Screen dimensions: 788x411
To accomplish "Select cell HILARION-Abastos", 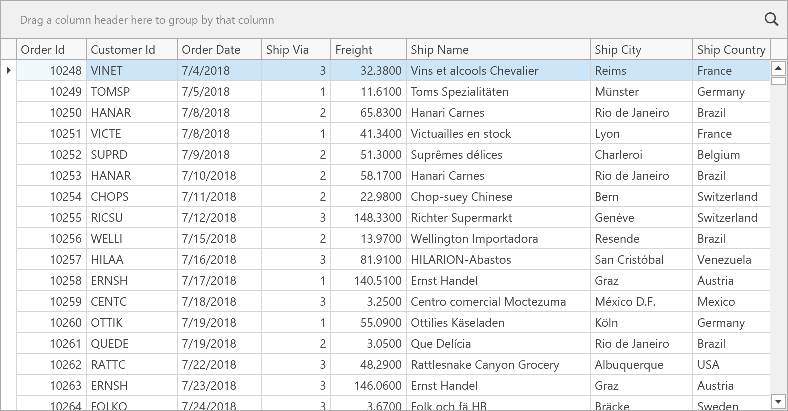I will [x=499, y=260].
